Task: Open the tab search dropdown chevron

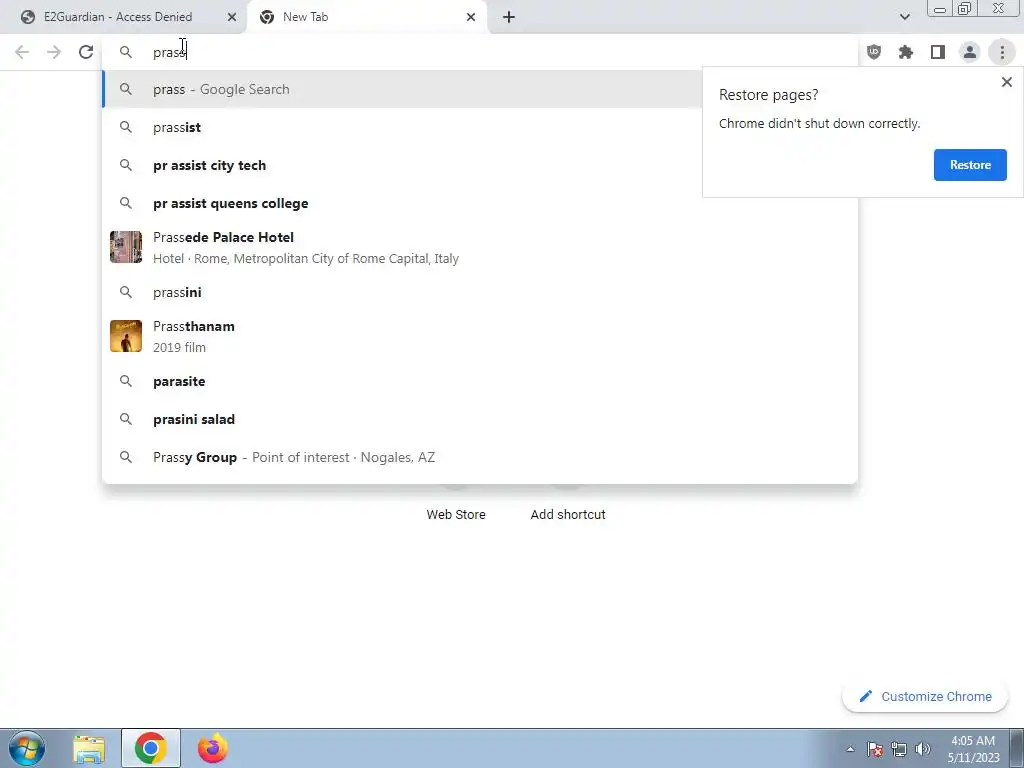Action: pos(904,17)
